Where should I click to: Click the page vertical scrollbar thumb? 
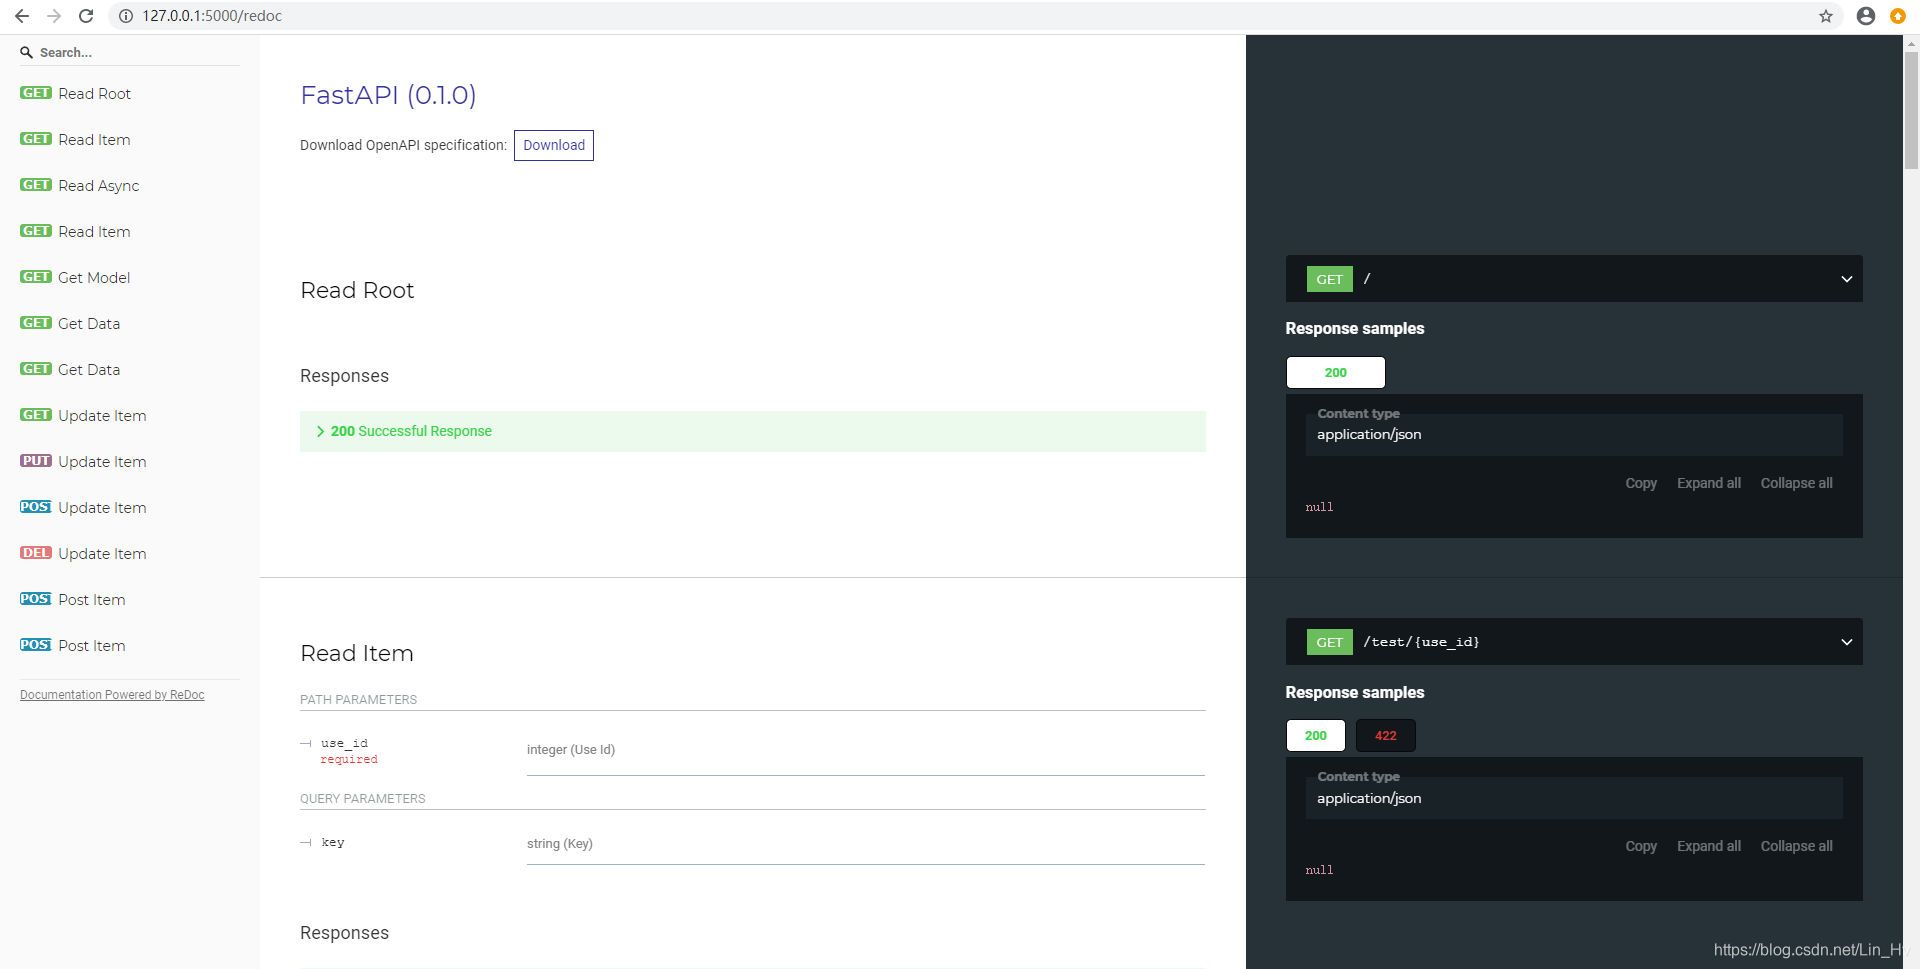[1911, 110]
